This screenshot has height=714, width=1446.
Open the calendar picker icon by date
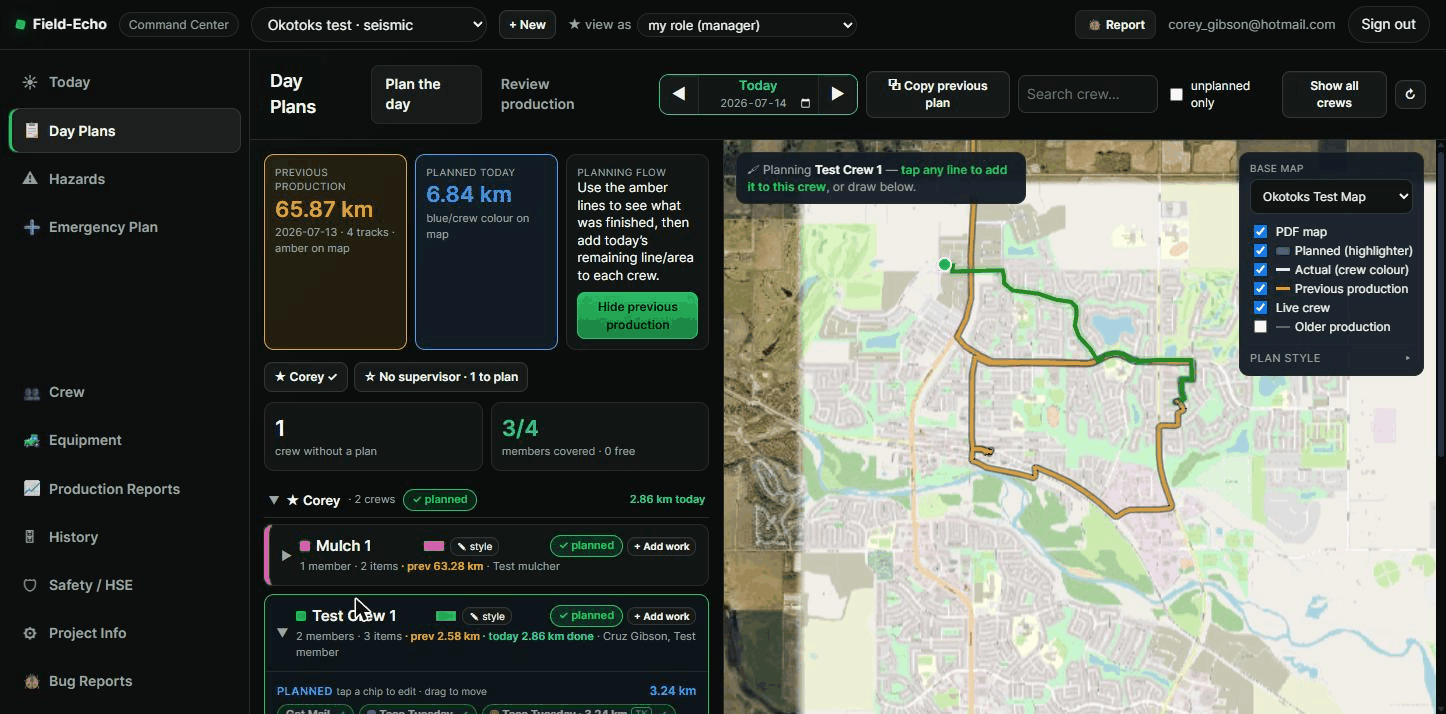click(x=805, y=104)
